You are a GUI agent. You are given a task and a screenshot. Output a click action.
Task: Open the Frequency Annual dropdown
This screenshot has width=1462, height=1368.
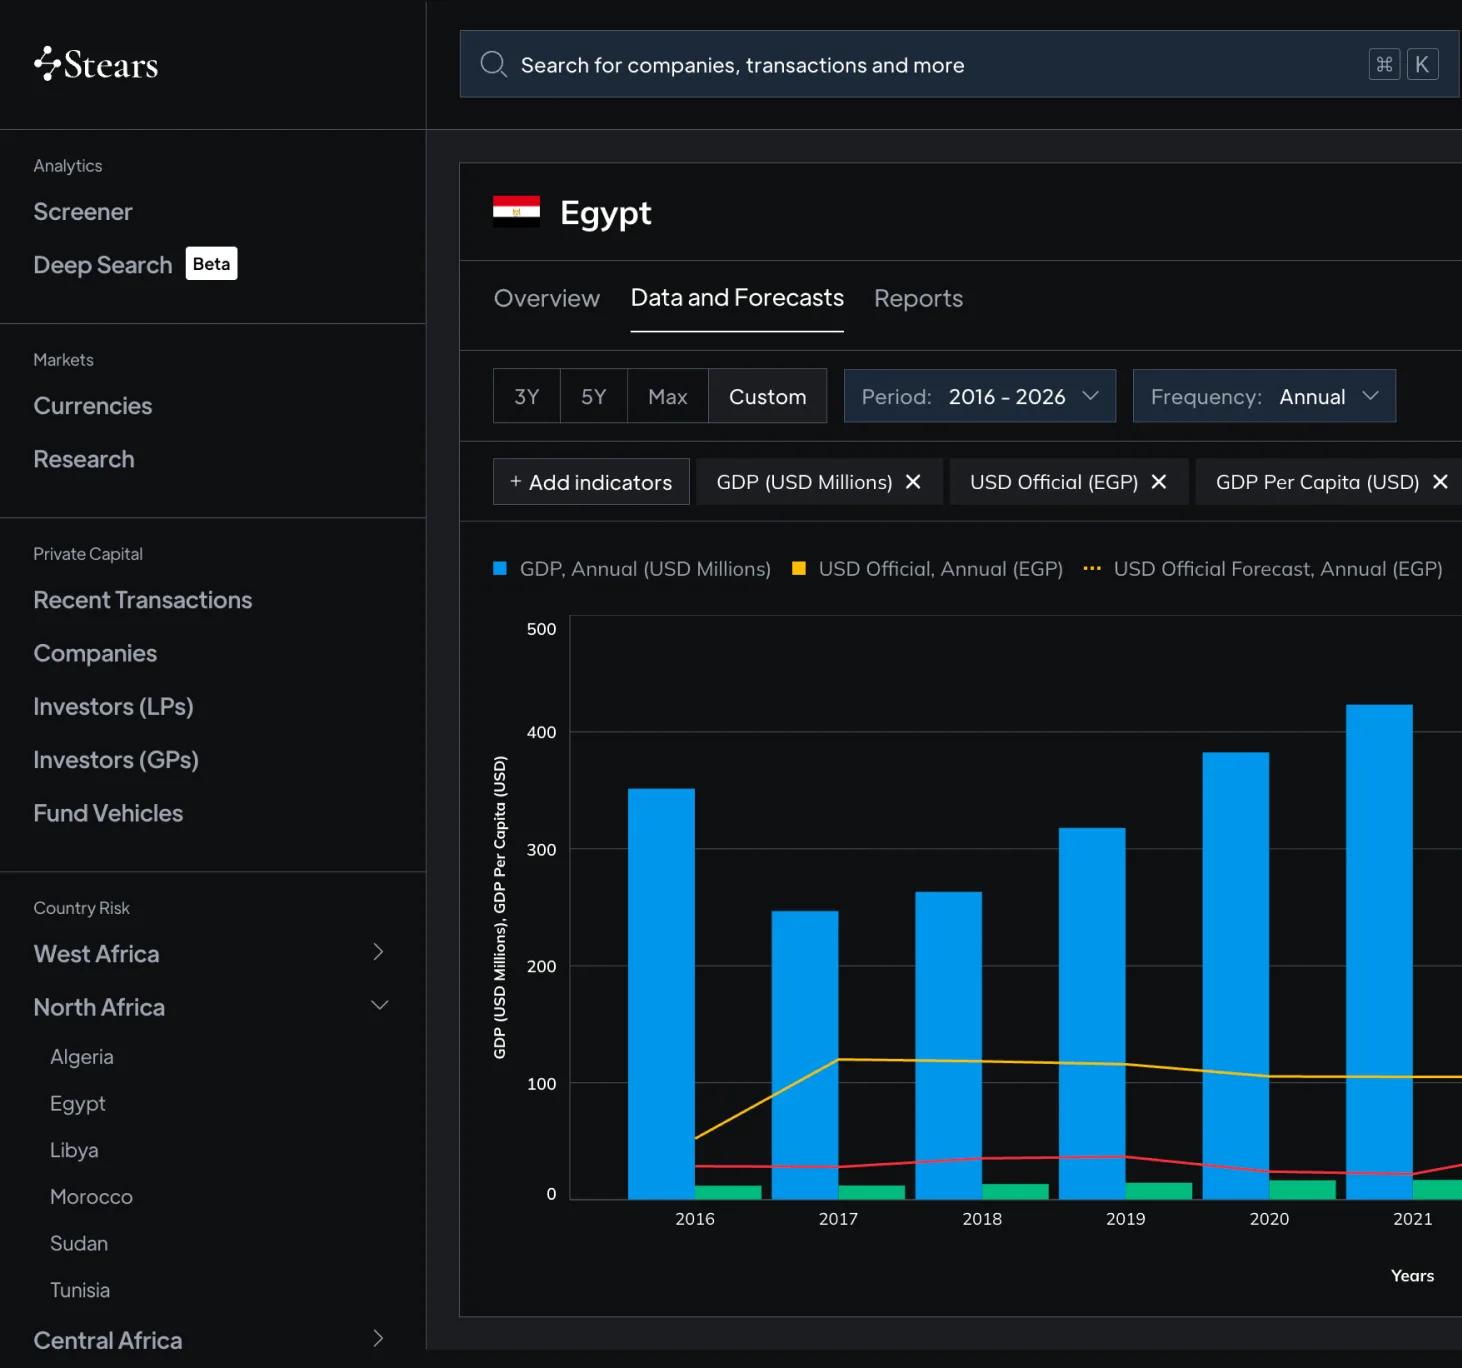coord(1264,396)
